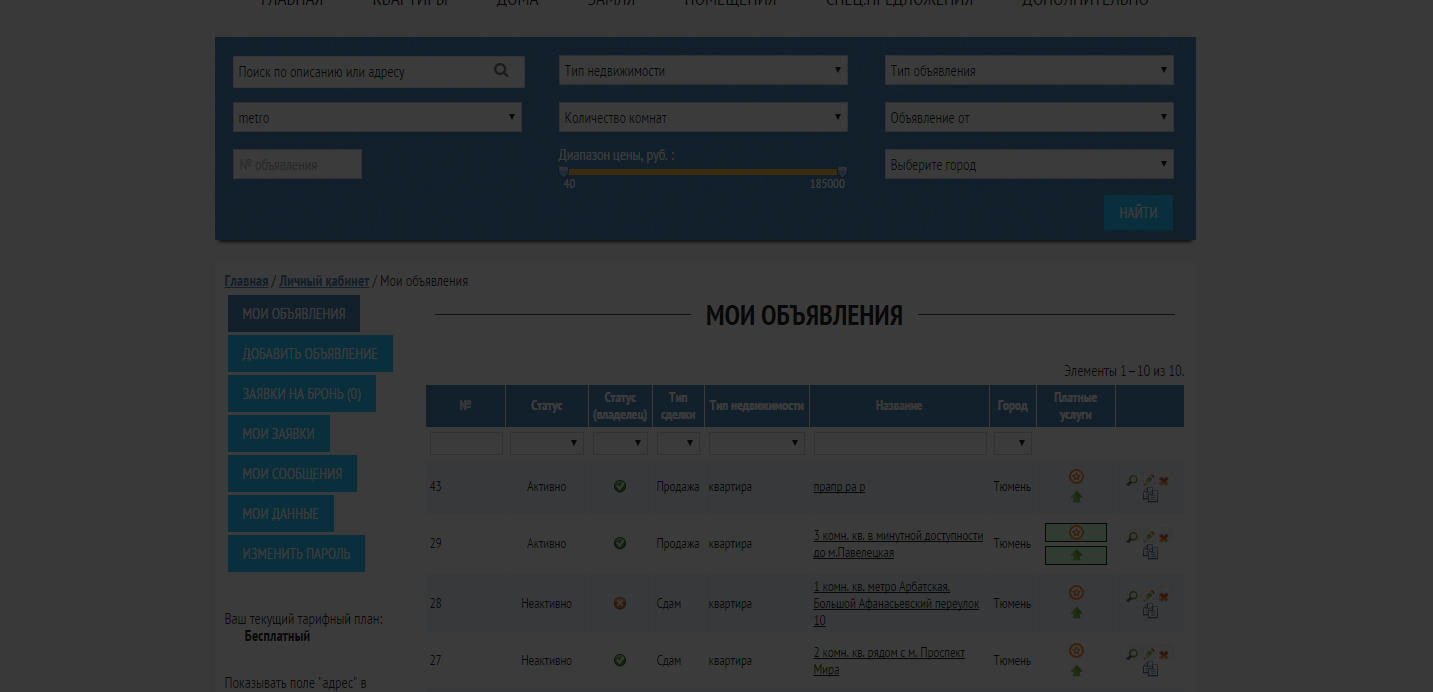Image resolution: width=1433 pixels, height=692 pixels.
Task: Click the green up-arrow for listing 29
Action: tap(1076, 555)
